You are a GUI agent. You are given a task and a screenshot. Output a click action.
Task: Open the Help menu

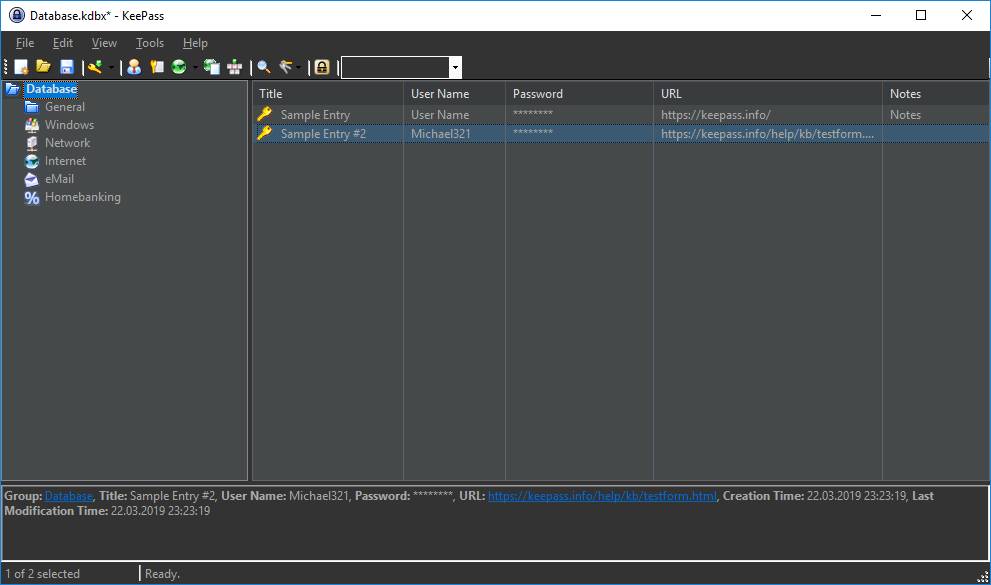click(195, 43)
